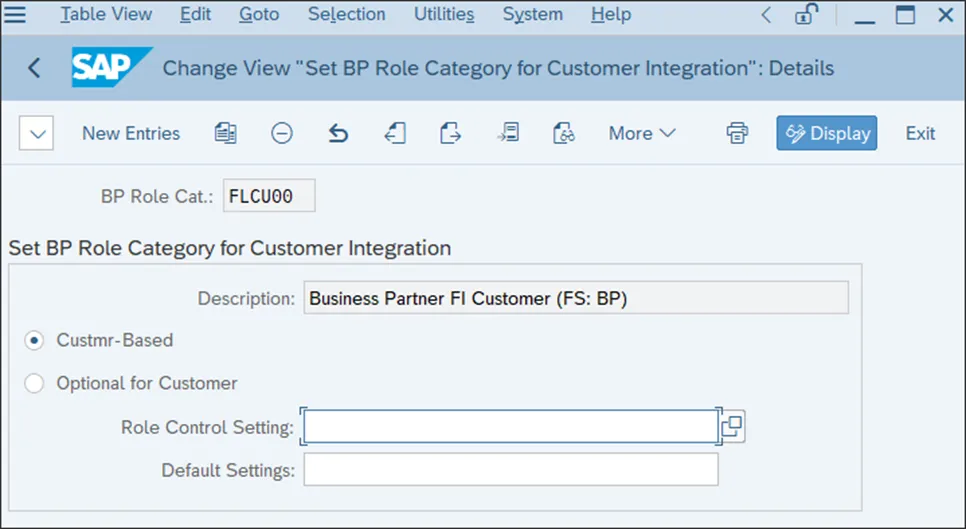966x529 pixels.
Task: Open the hamburger menu icon
Action: [16, 14]
